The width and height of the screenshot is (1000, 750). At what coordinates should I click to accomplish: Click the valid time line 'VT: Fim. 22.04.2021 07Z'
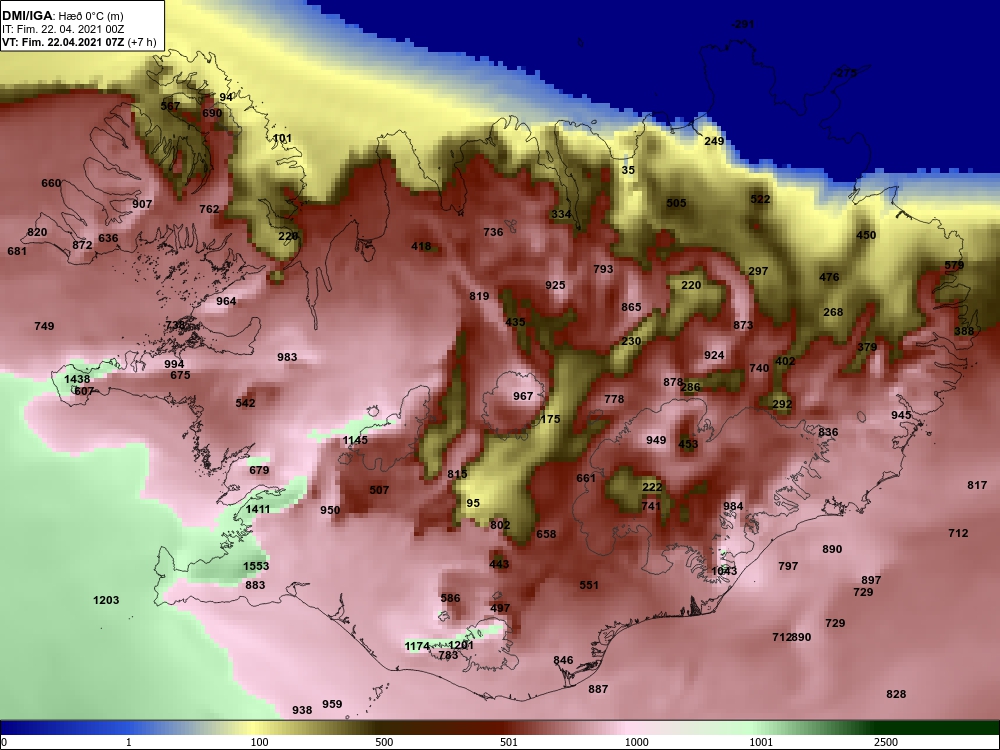coord(63,43)
